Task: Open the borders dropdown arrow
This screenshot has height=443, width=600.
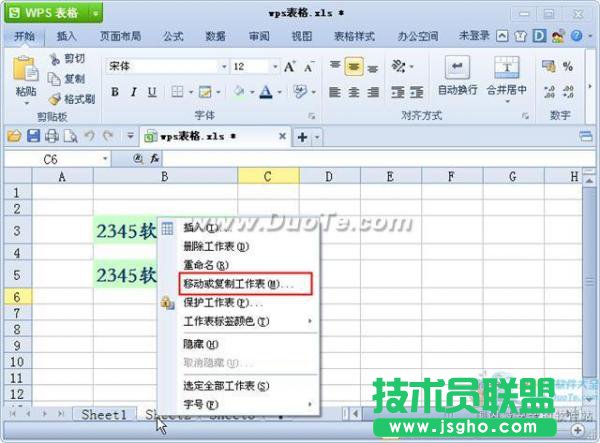Action: 191,92
